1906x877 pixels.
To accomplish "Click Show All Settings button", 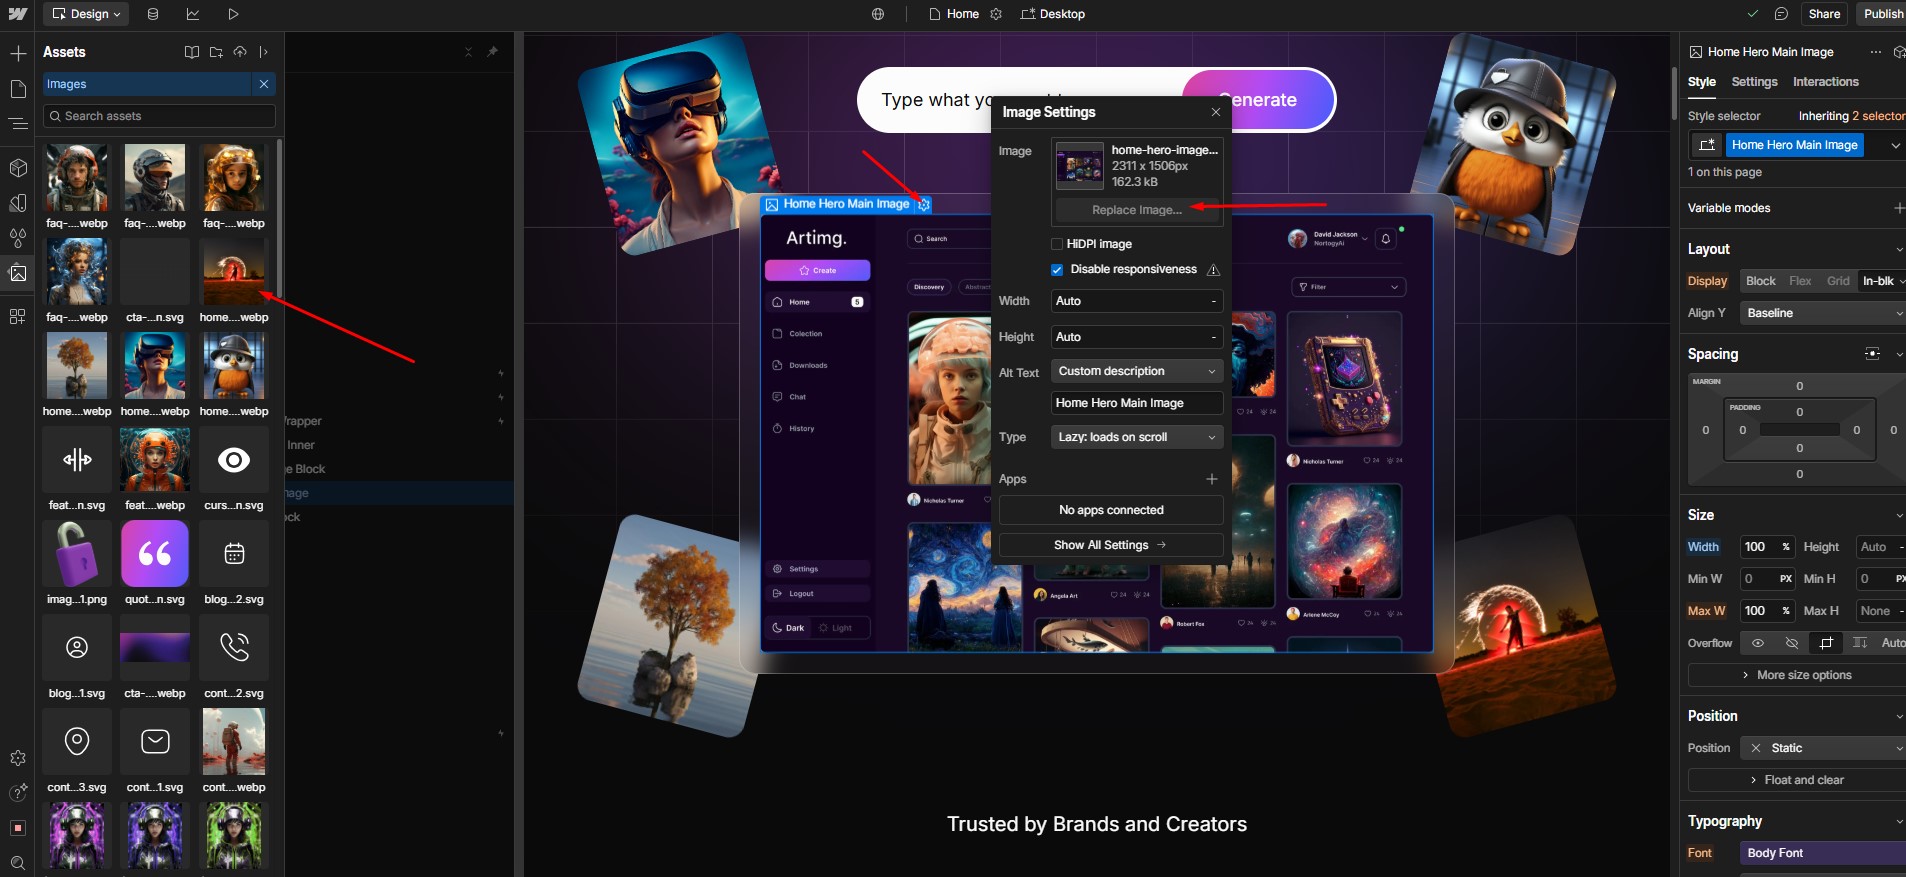I will click(x=1110, y=545).
